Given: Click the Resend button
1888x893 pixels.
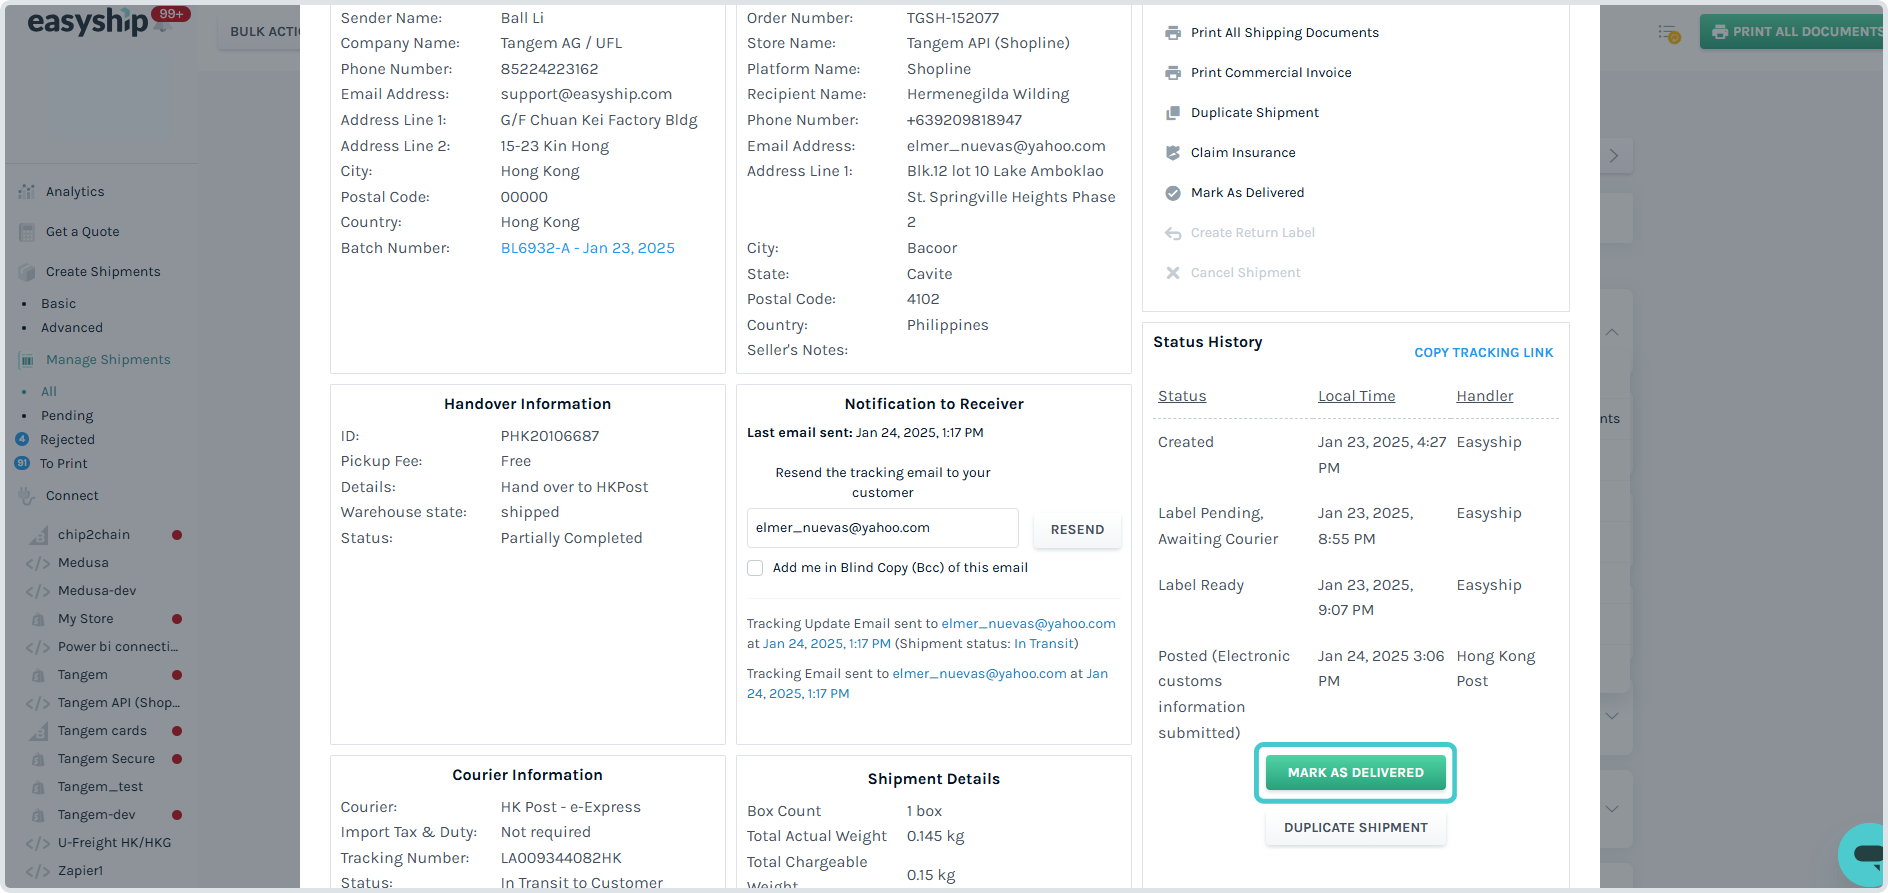Looking at the screenshot, I should (1077, 530).
